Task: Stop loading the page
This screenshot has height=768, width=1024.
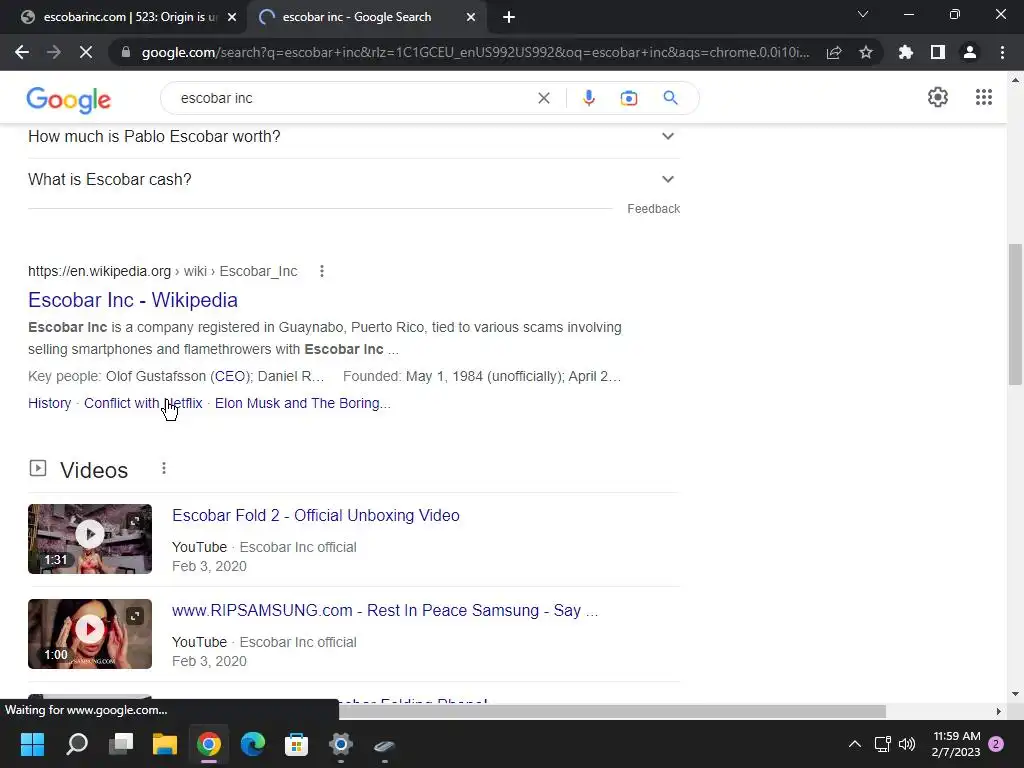Action: 86,52
